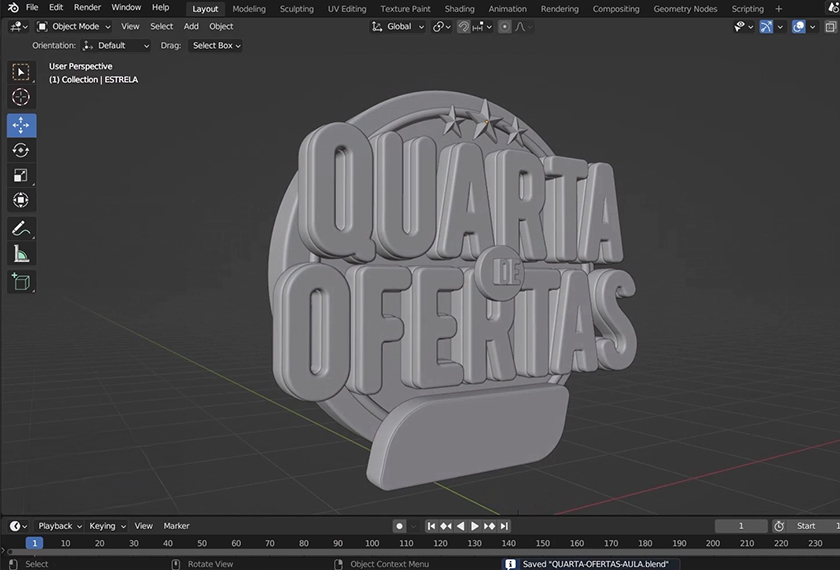Activate the 3D Cursor tool

pos(21,97)
